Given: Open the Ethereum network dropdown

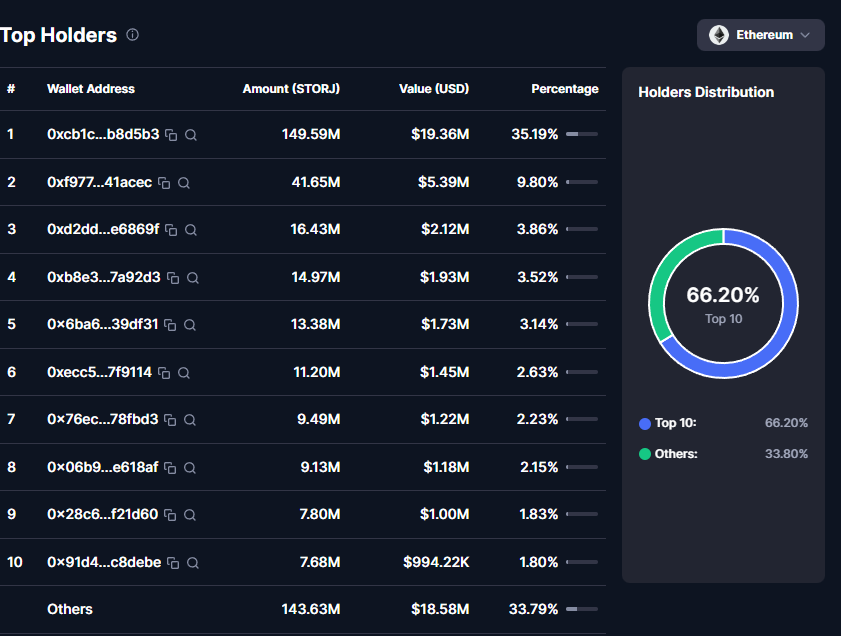Looking at the screenshot, I should coord(761,35).
